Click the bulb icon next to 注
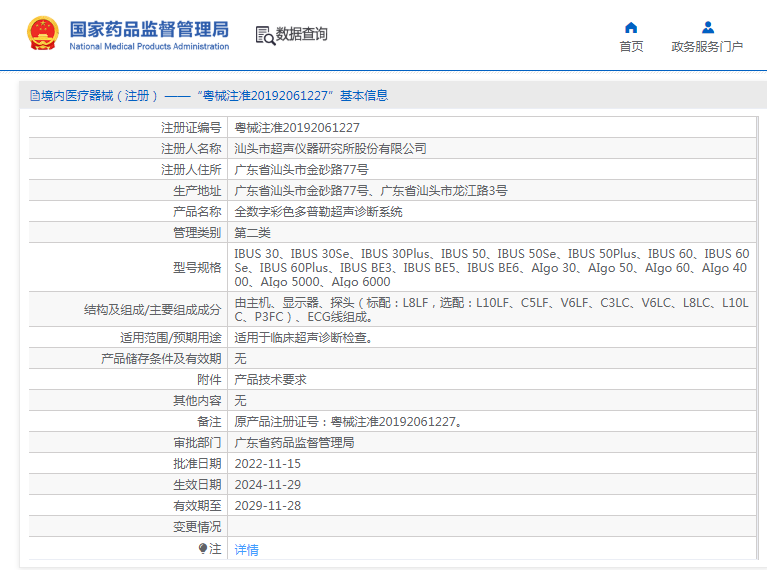The height and width of the screenshot is (570, 767). pyautogui.click(x=203, y=548)
